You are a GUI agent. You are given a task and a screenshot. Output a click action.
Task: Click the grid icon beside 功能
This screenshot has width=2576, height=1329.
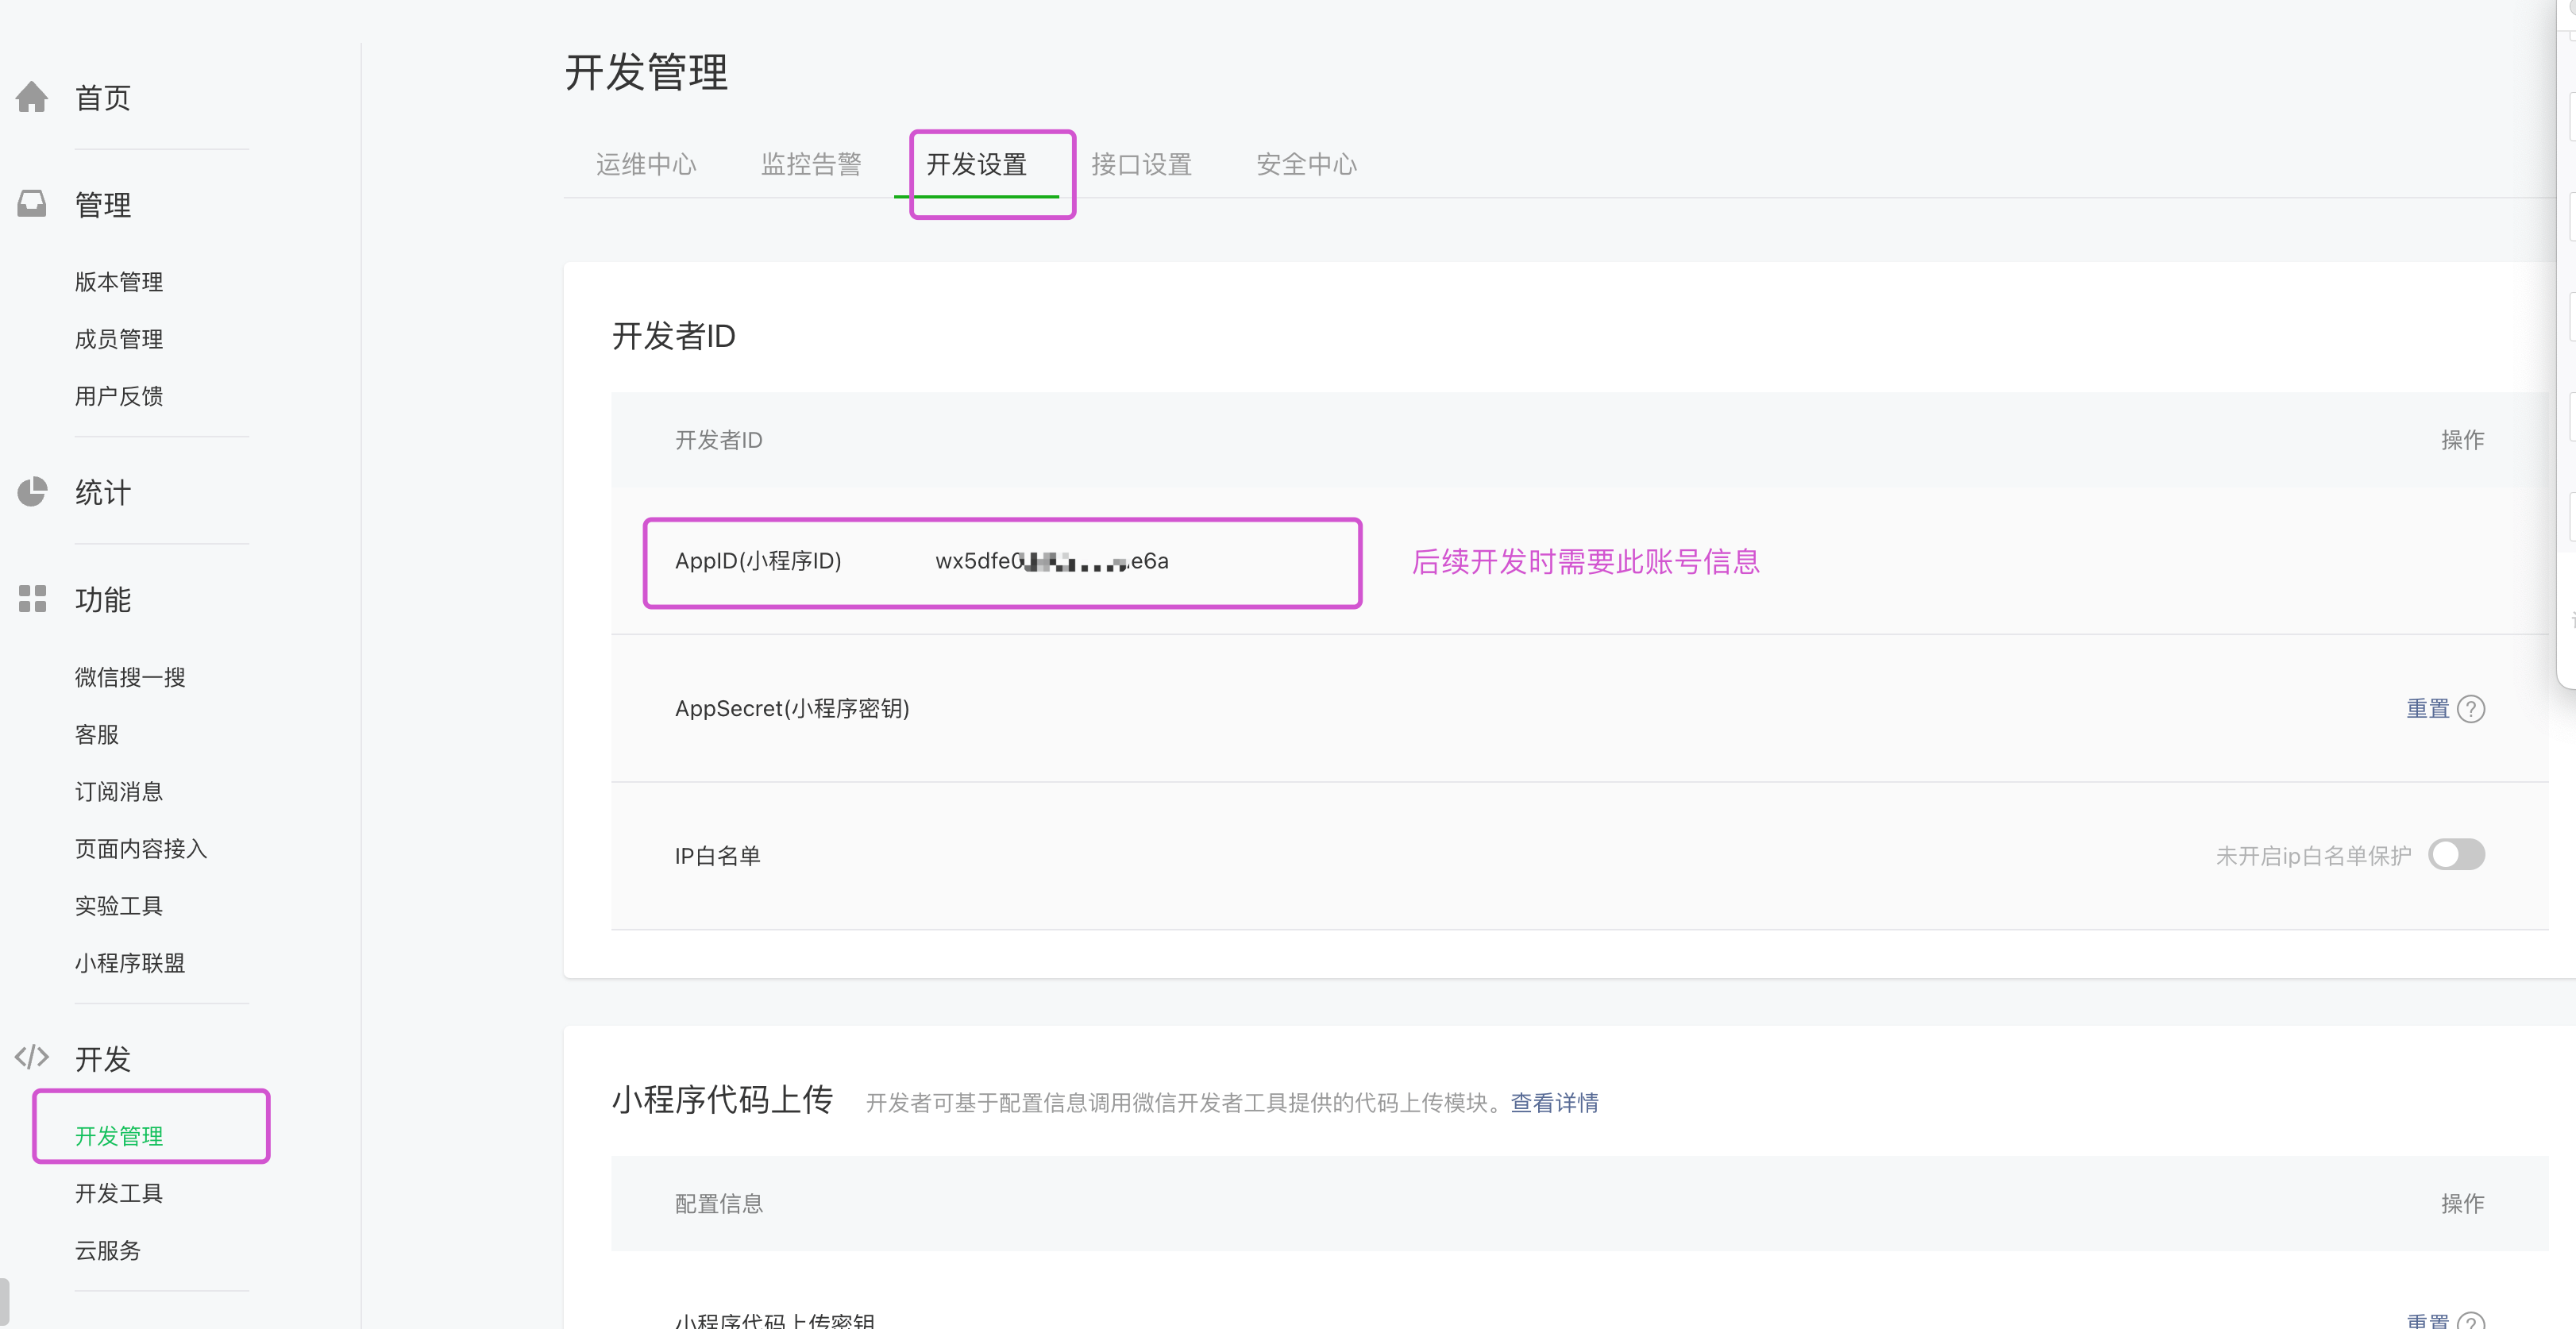pyautogui.click(x=32, y=598)
